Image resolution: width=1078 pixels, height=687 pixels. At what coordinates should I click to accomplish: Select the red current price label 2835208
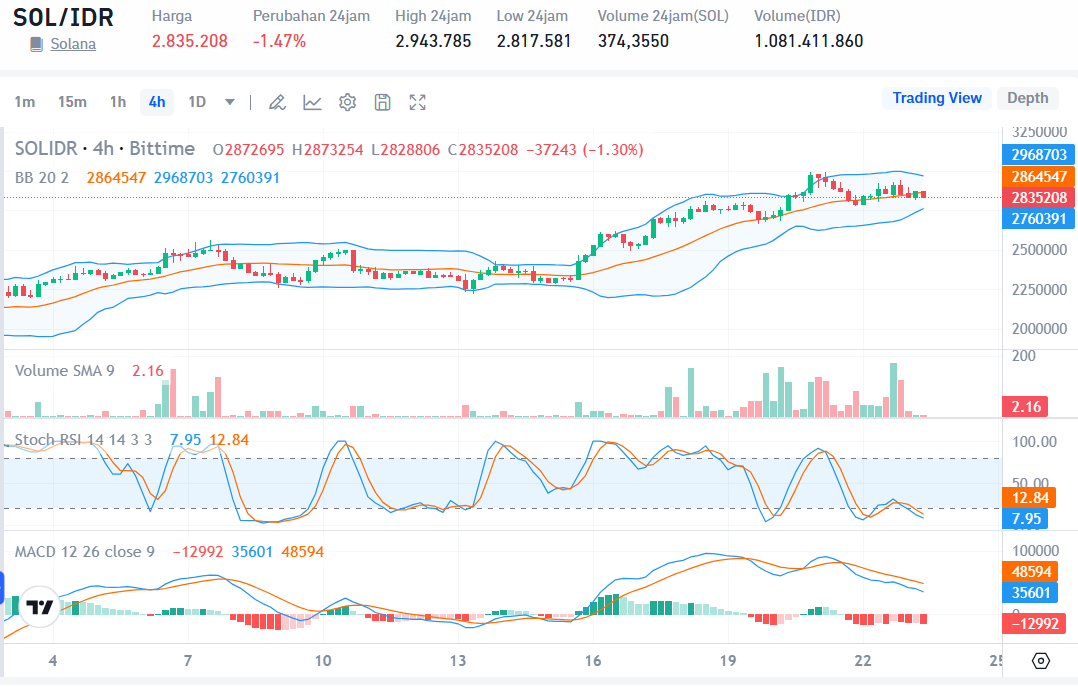(x=1037, y=198)
